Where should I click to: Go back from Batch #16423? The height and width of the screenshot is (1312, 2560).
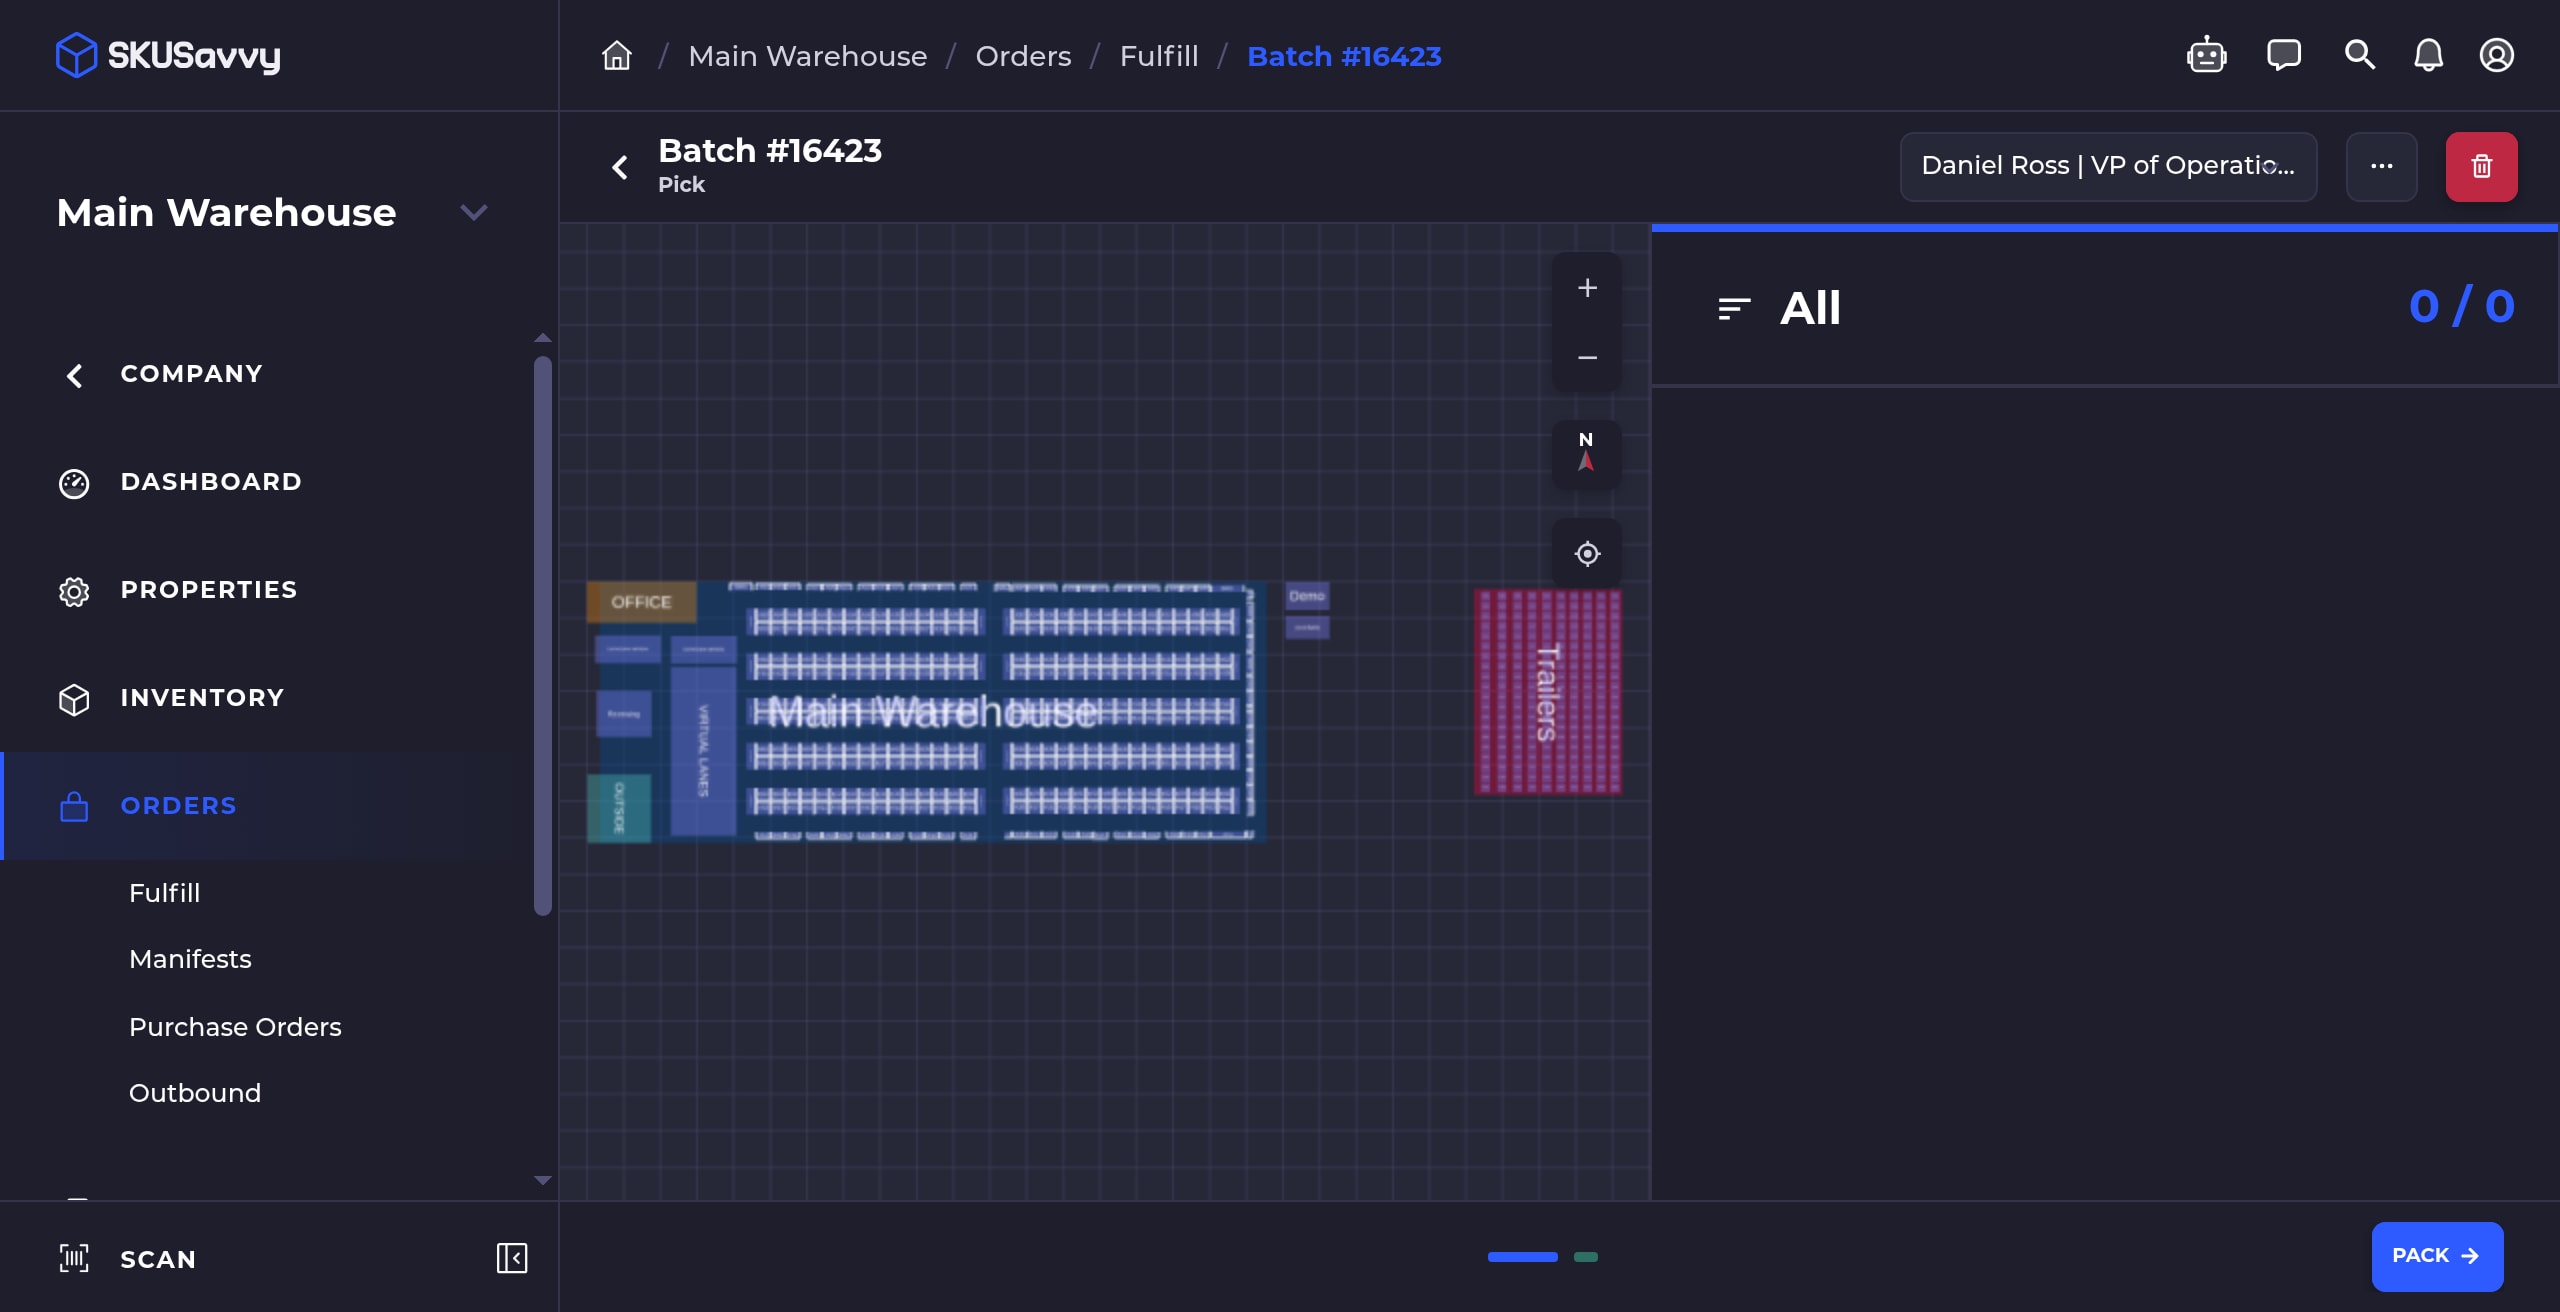[x=620, y=167]
